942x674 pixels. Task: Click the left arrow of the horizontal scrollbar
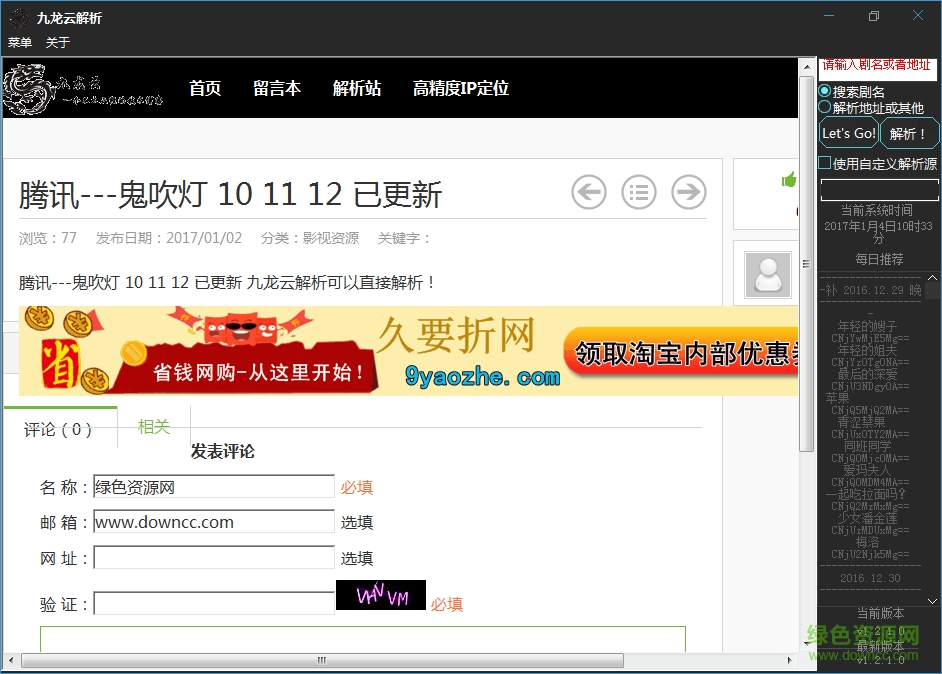click(11, 660)
